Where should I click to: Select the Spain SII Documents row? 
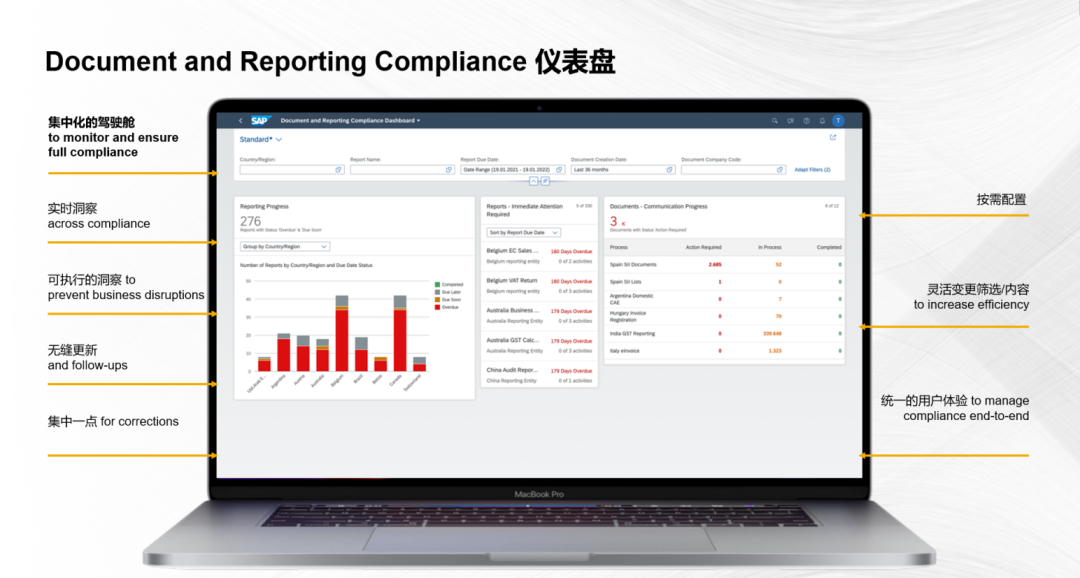[x=633, y=265]
